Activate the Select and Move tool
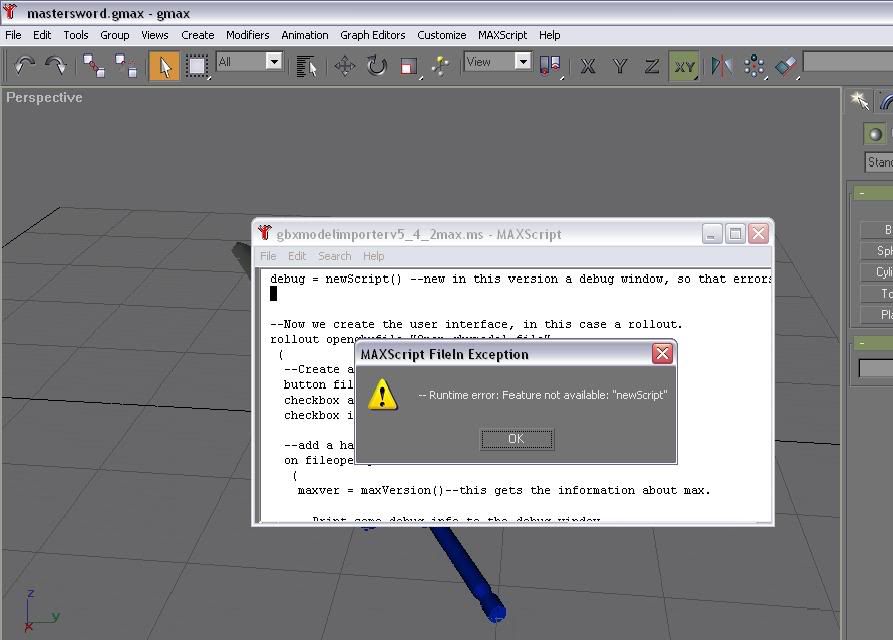The height and width of the screenshot is (640, 893). (x=345, y=66)
